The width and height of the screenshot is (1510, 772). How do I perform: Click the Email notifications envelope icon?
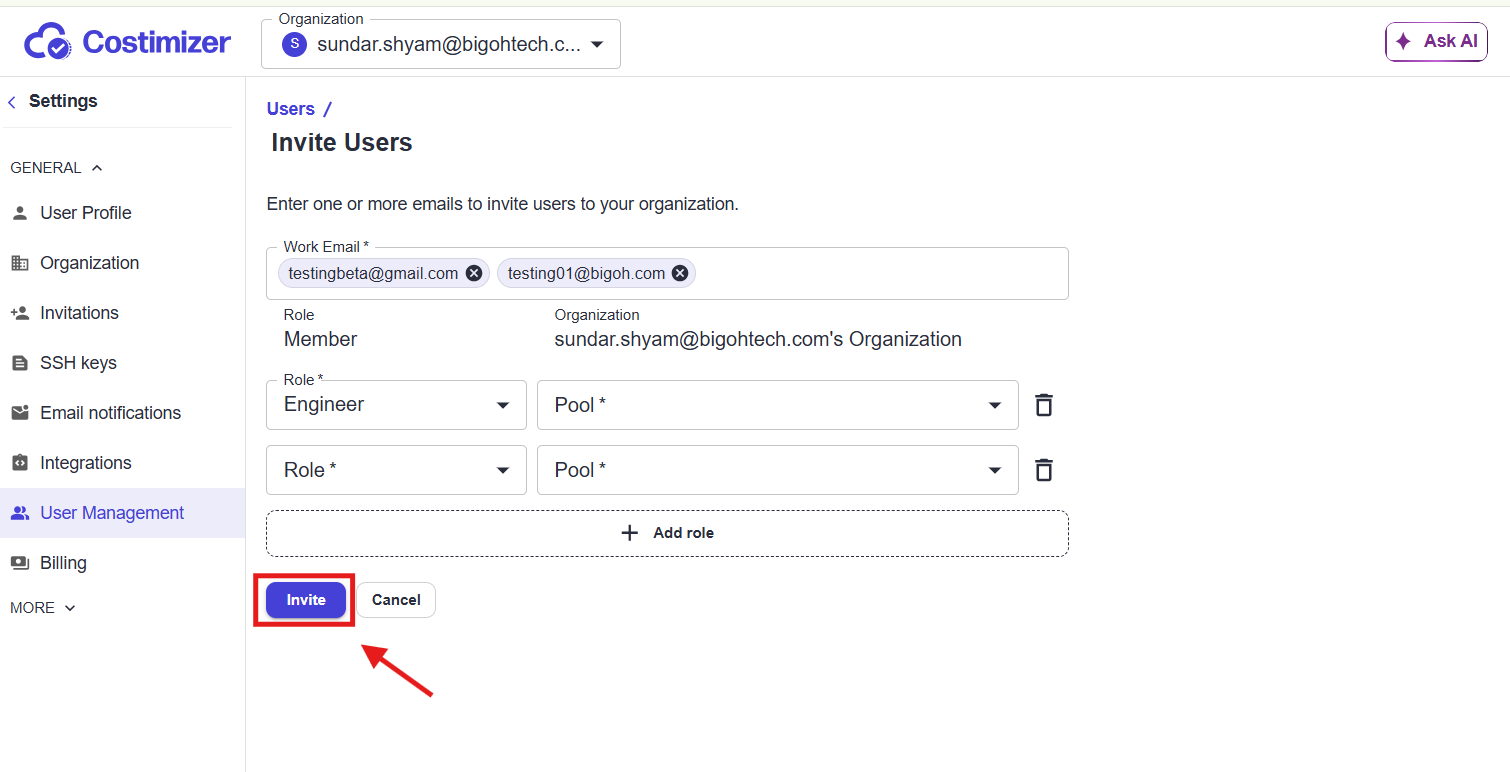point(20,413)
